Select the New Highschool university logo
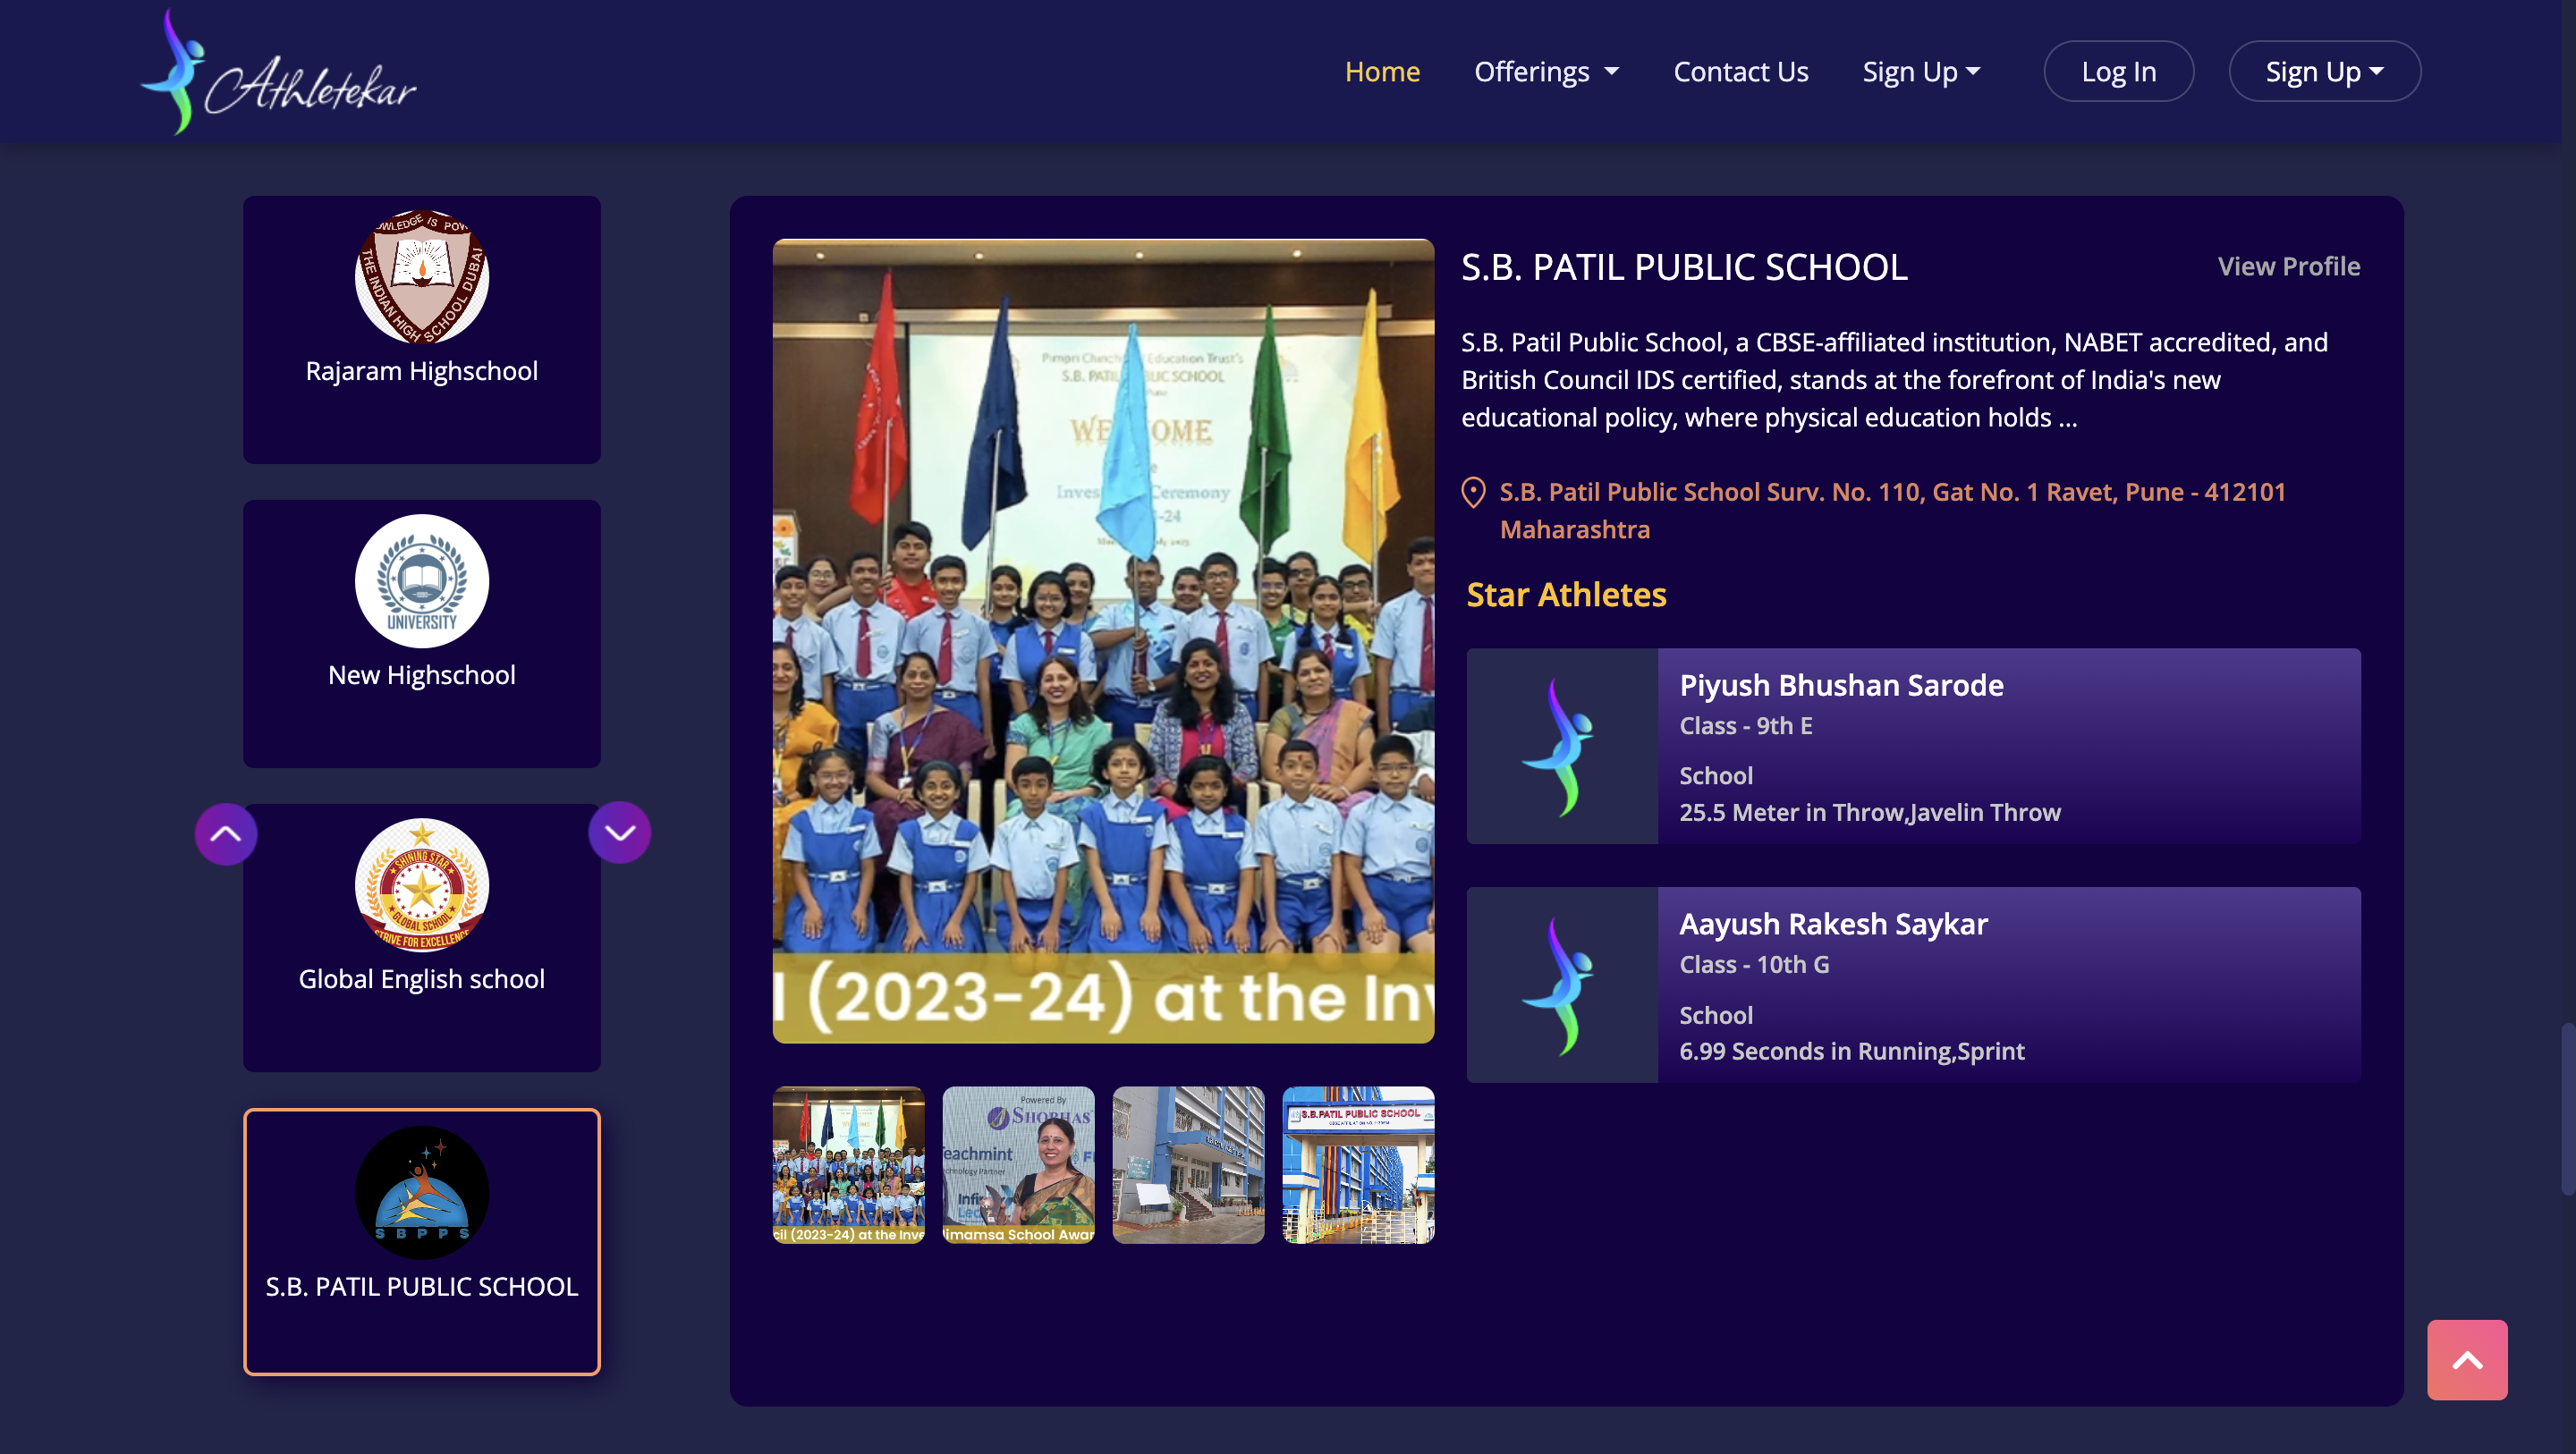 pyautogui.click(x=422, y=581)
